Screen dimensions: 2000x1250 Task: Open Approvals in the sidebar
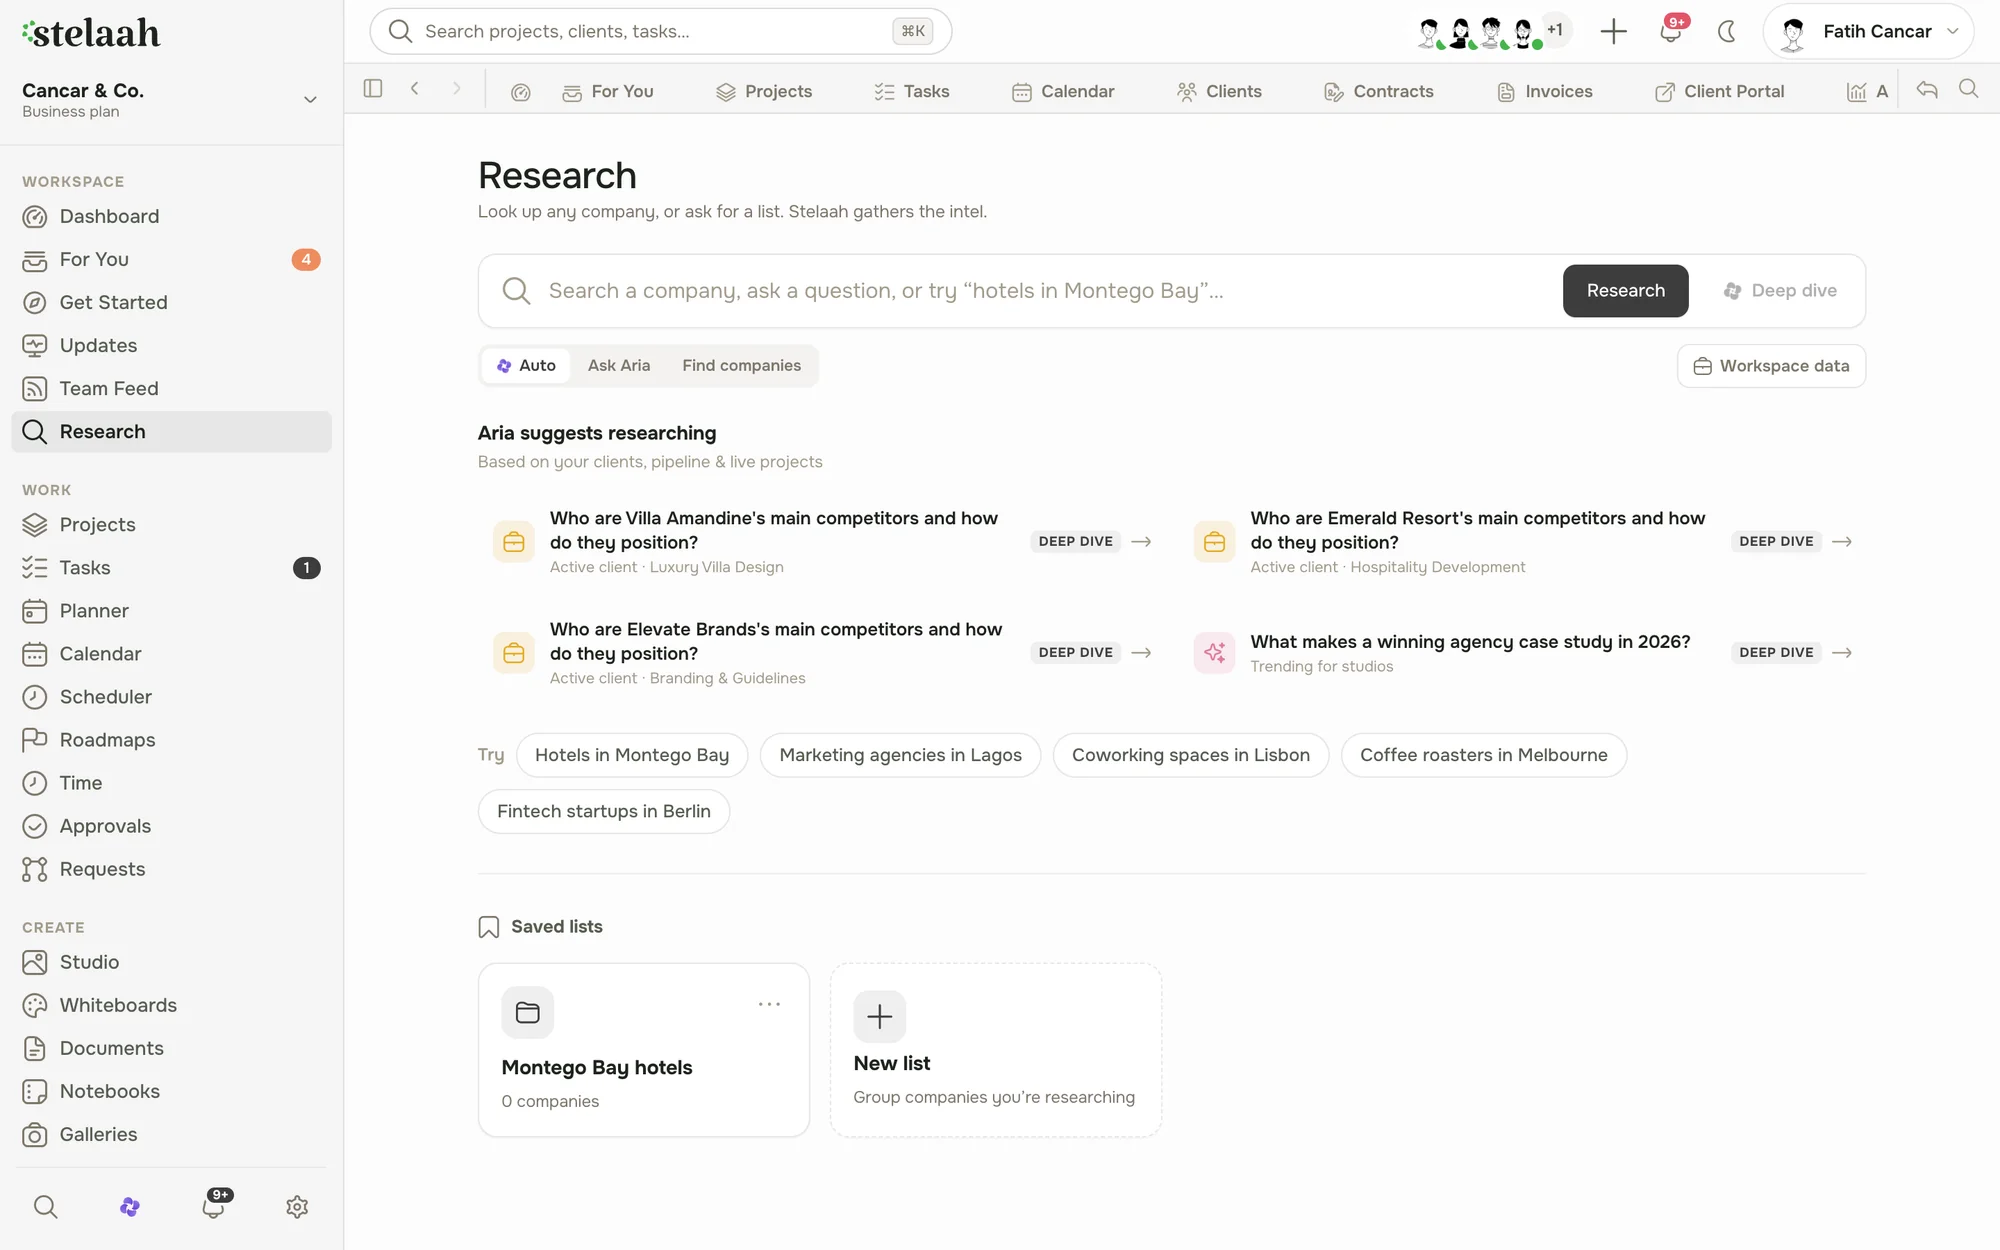[171, 826]
